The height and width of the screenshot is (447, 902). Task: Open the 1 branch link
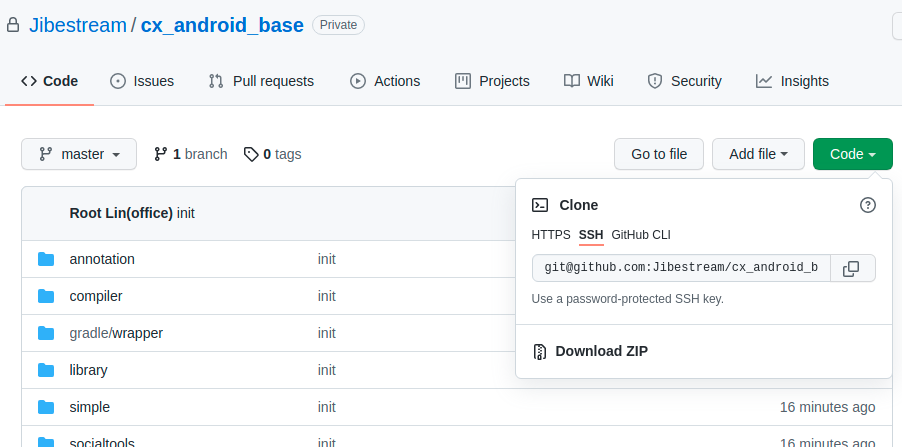tap(190, 154)
